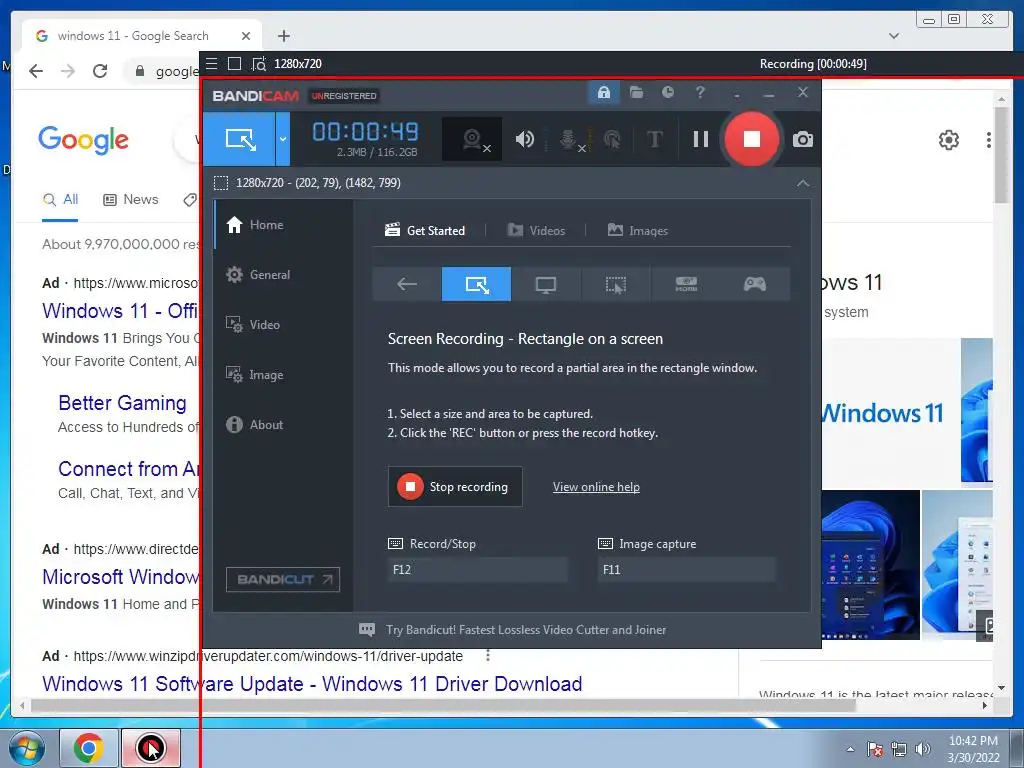Screen dimensions: 1024x768
Task: Open the Image settings section
Action: 254,375
